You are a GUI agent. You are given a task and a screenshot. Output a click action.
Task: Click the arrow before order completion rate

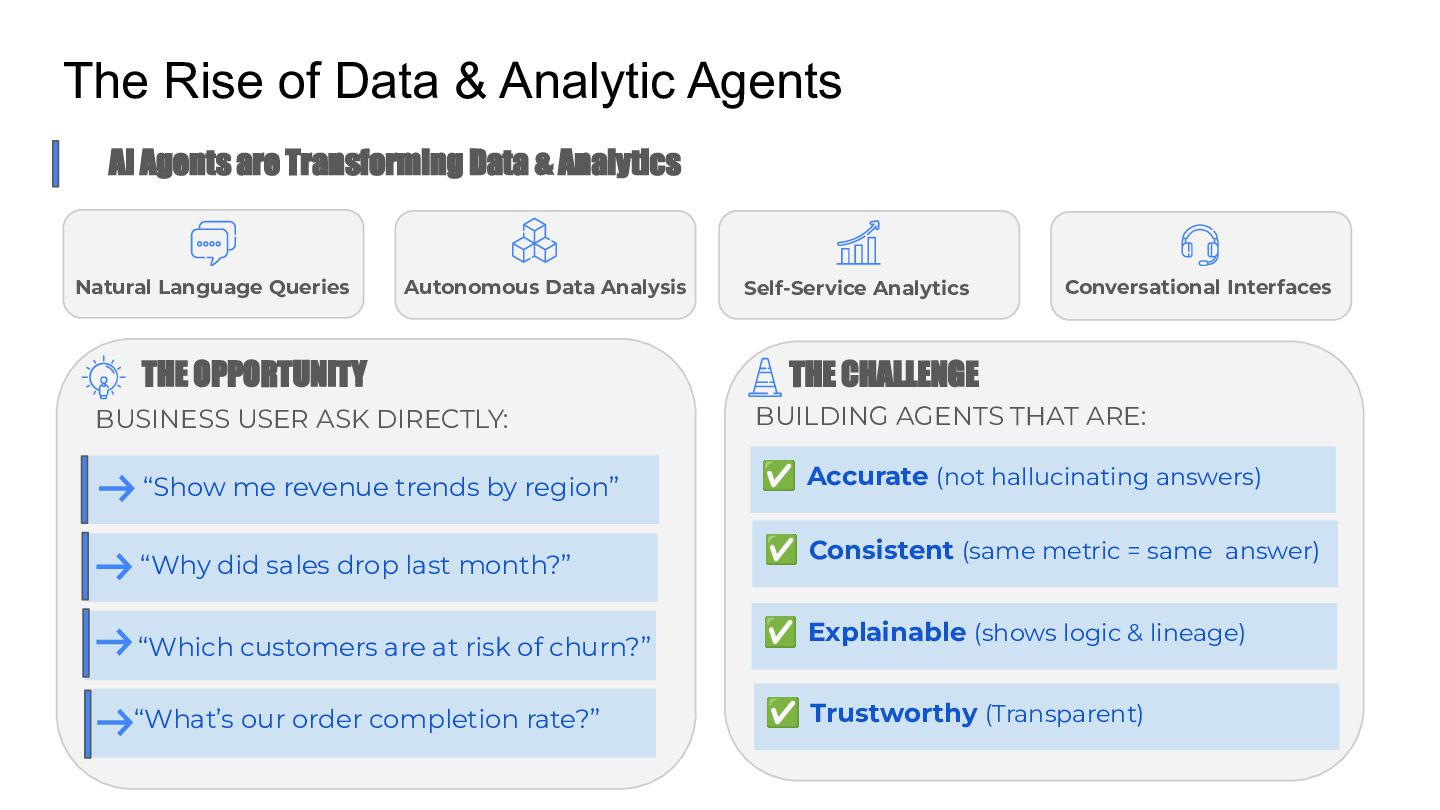point(115,721)
